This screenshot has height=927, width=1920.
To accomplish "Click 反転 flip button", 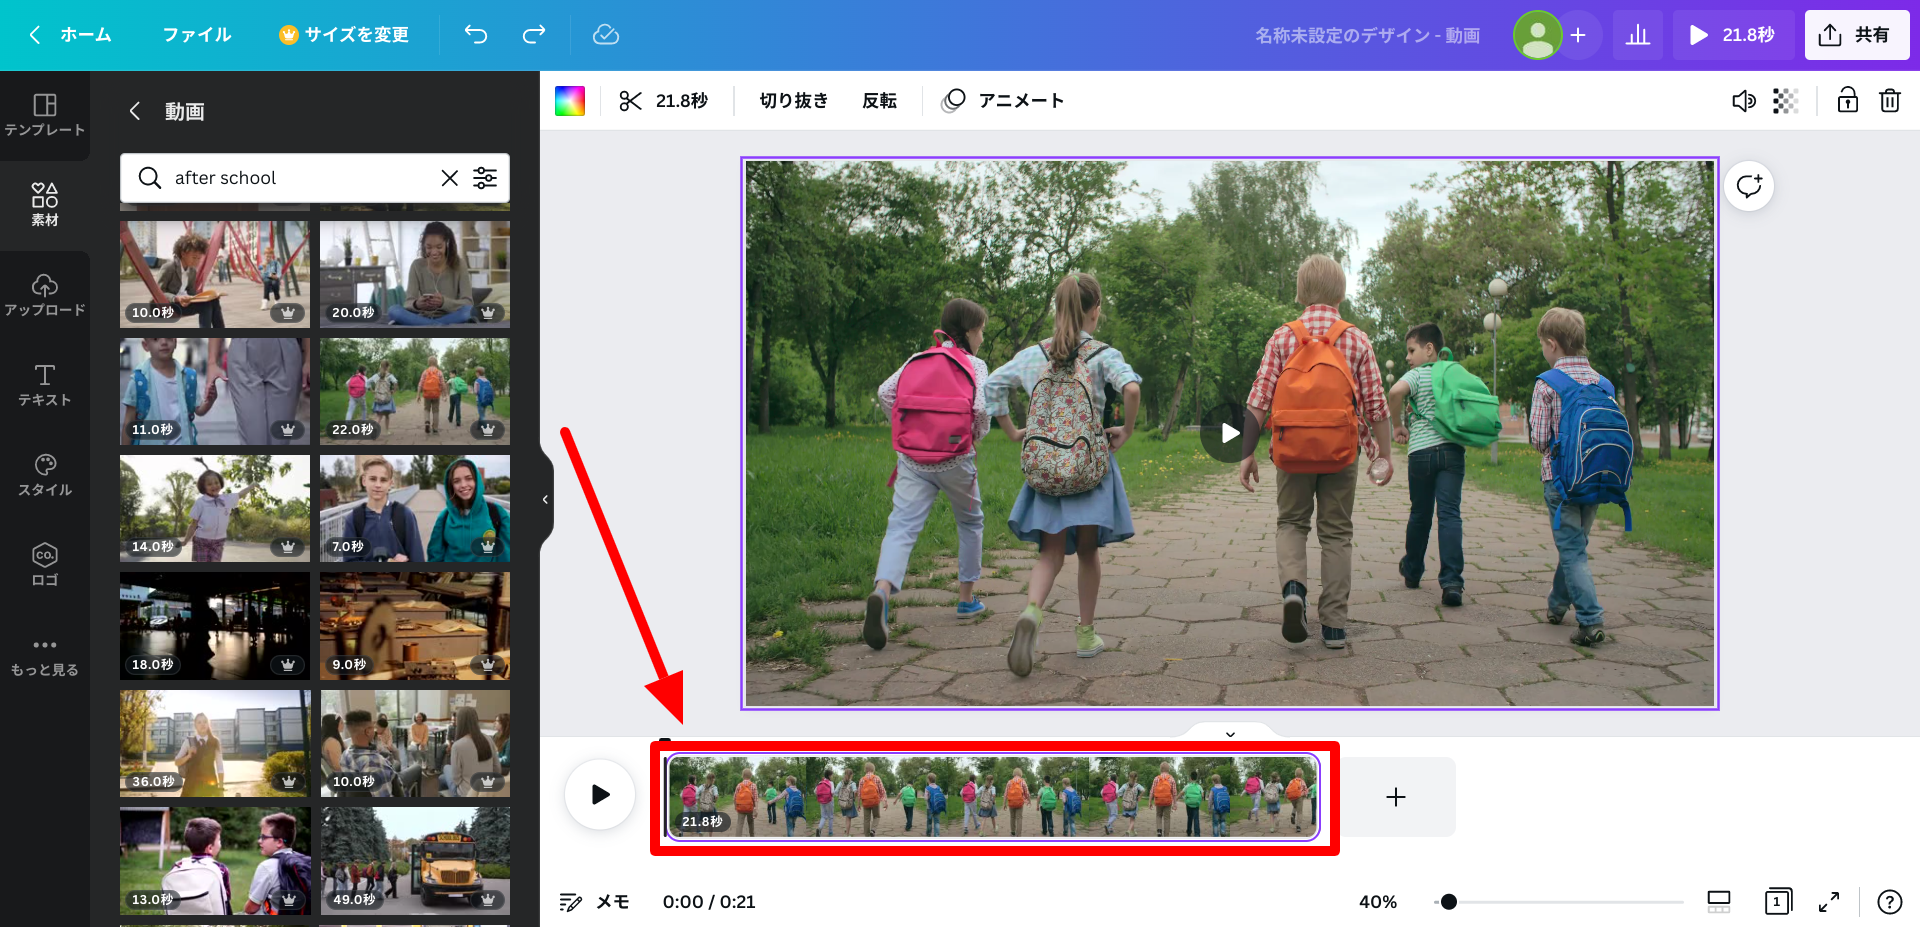I will [880, 100].
